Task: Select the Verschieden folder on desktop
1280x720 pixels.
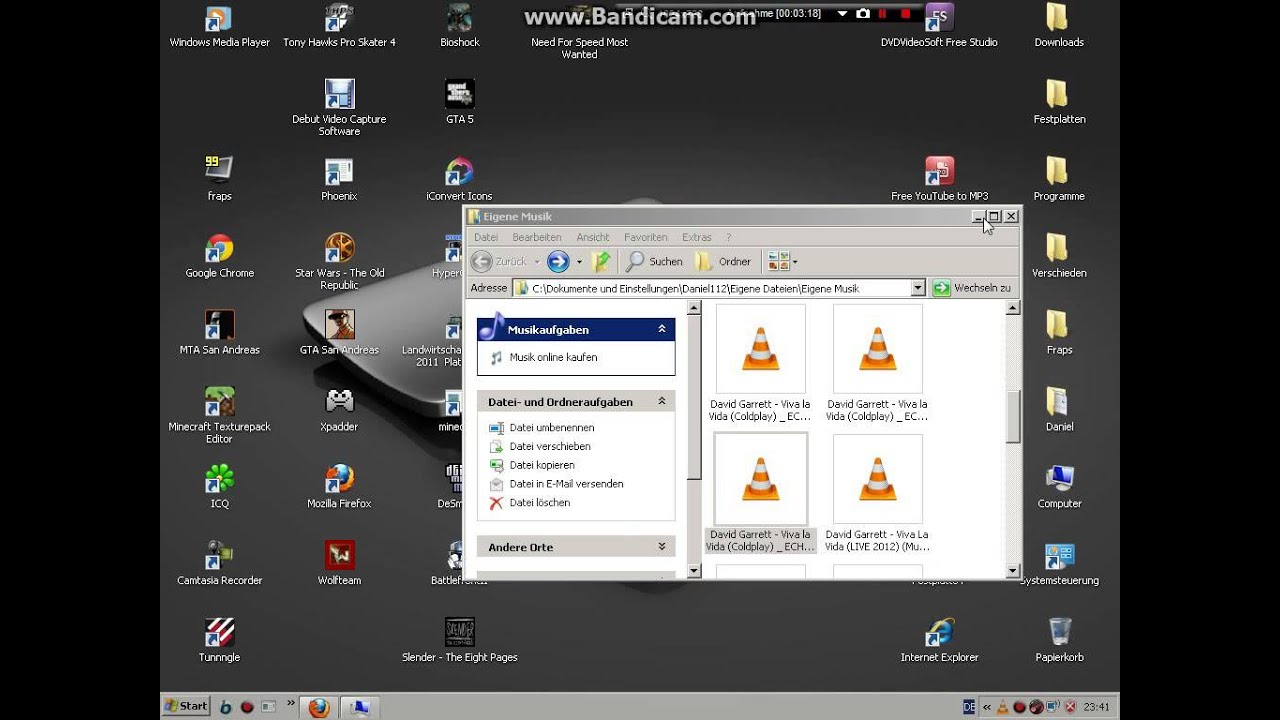Action: click(x=1059, y=256)
